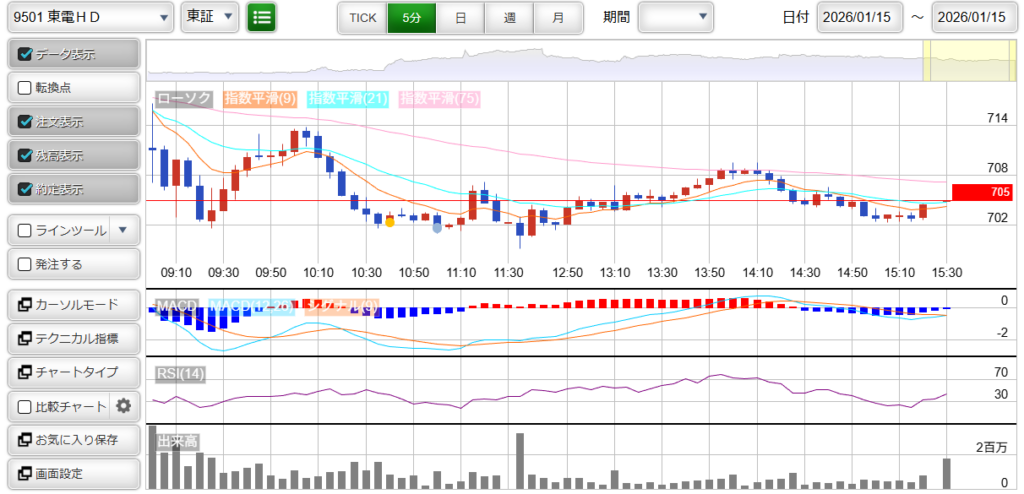Open the 期間 period dropdown

pos(675,17)
